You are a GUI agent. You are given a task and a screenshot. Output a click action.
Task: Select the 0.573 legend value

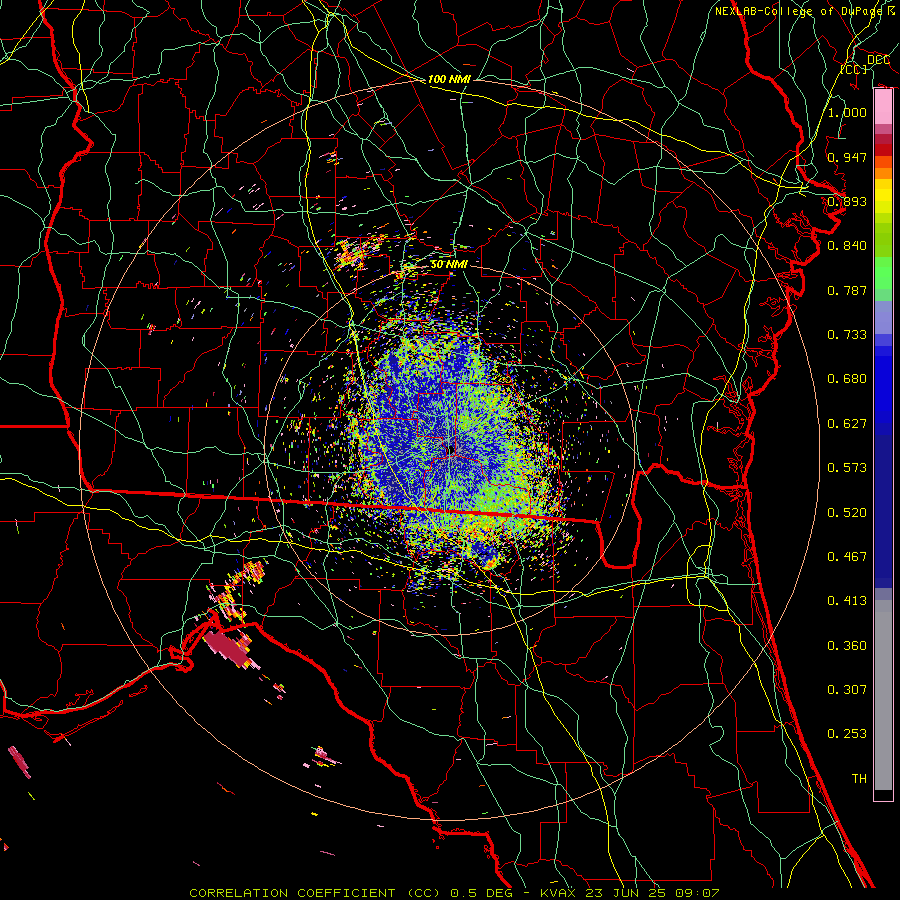847,468
